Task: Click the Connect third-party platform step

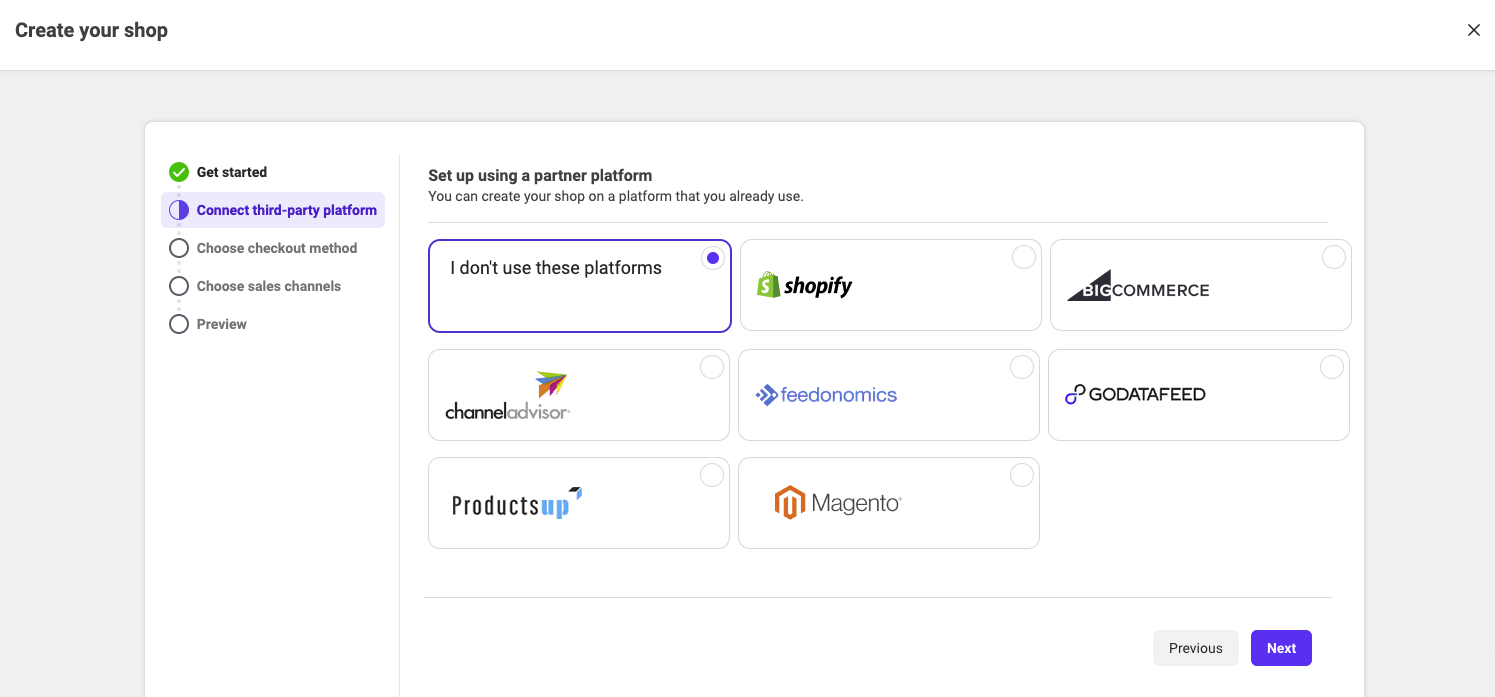Action: (x=286, y=210)
